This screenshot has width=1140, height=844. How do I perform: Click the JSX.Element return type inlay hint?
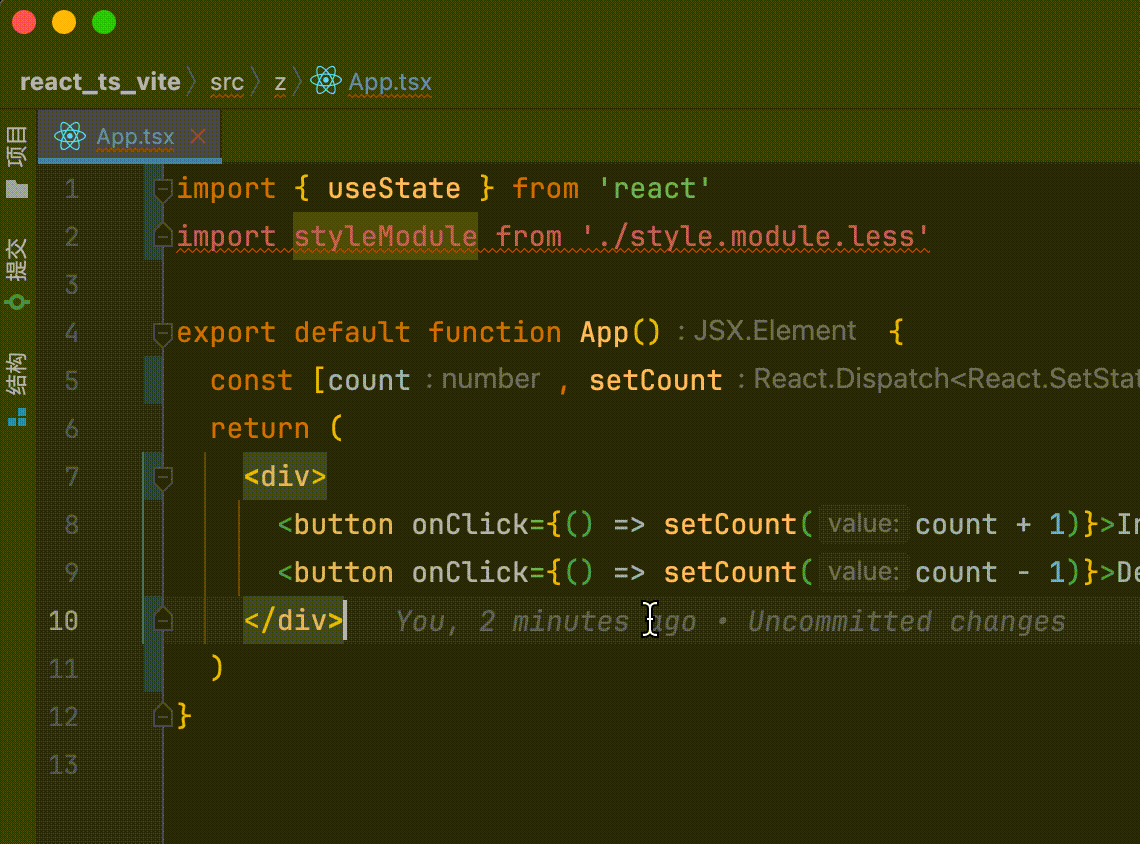(x=774, y=331)
